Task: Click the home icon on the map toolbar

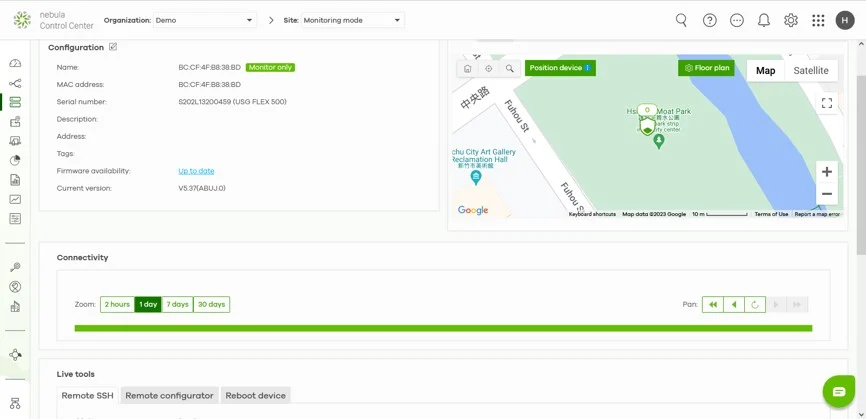Action: [467, 68]
